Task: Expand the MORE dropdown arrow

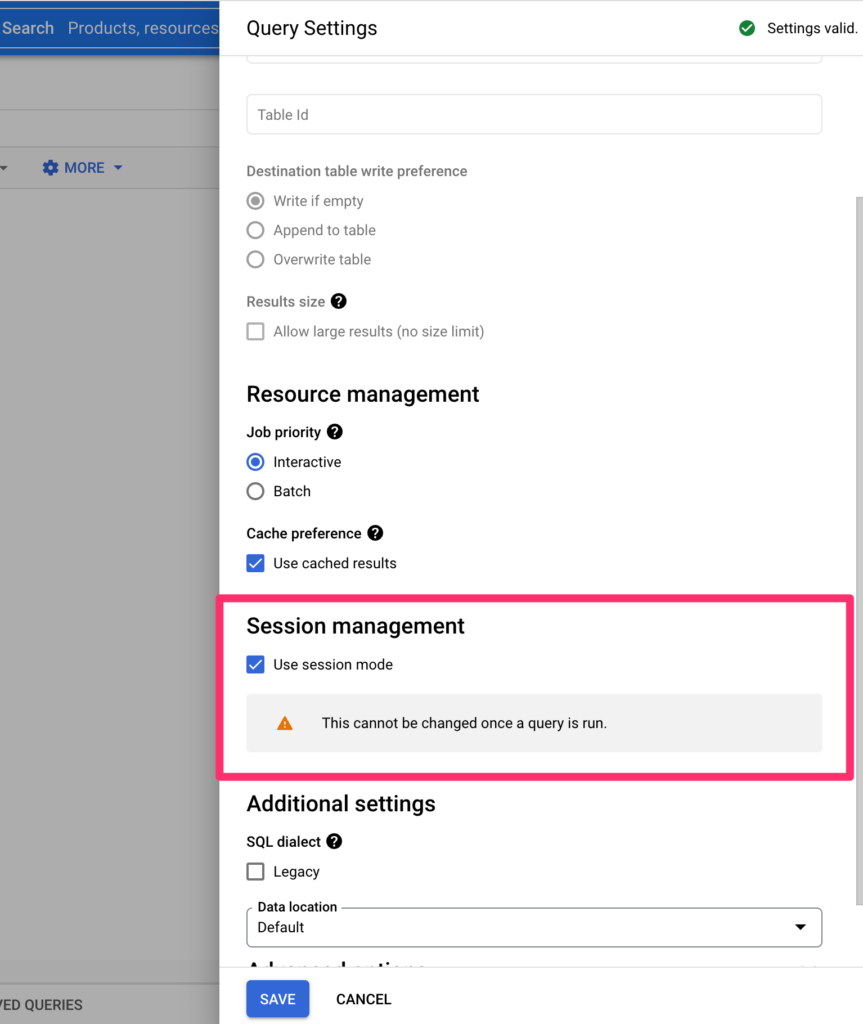Action: click(118, 168)
